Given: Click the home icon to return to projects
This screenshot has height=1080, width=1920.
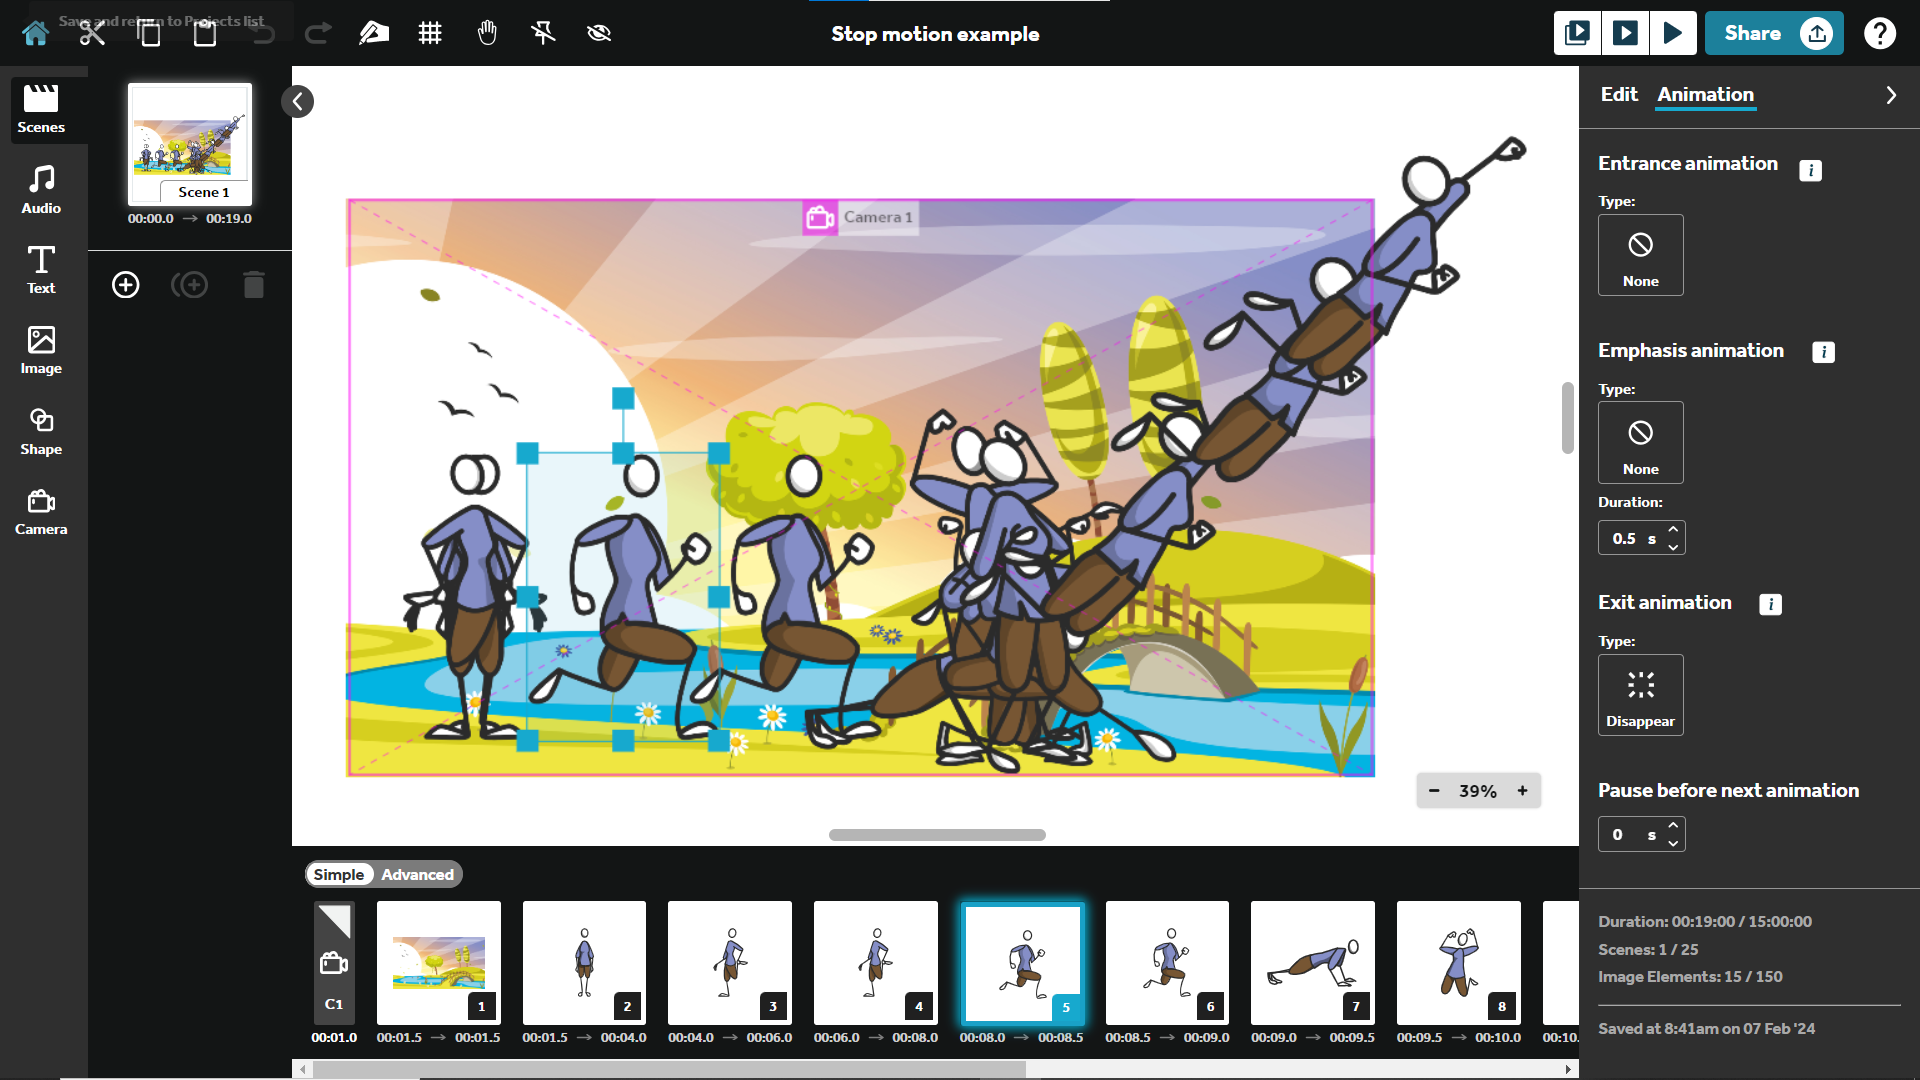Looking at the screenshot, I should coord(35,33).
